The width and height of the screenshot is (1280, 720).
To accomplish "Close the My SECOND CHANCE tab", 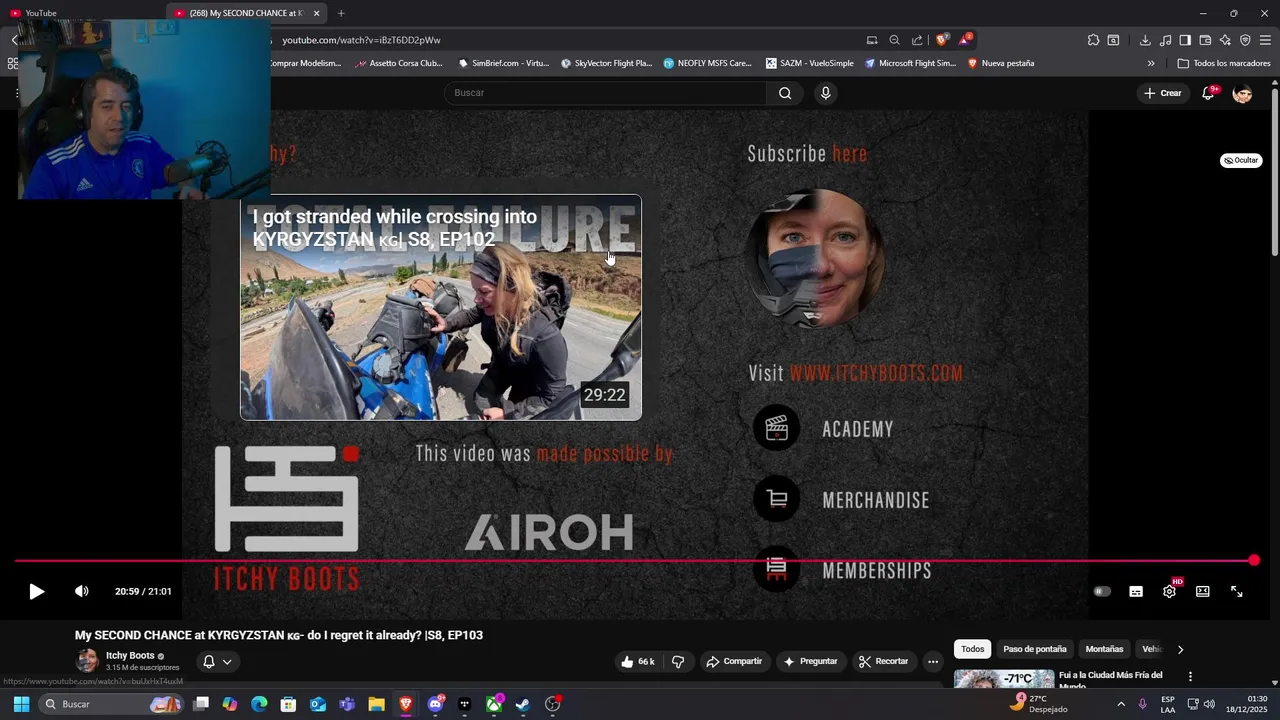I will [x=316, y=13].
